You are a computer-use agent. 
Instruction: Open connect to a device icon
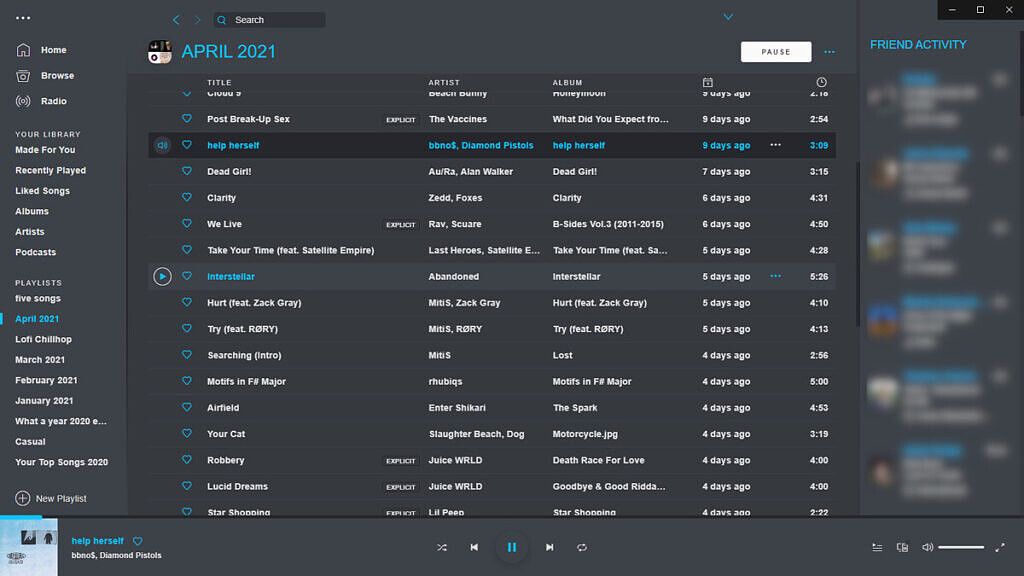pyautogui.click(x=903, y=547)
